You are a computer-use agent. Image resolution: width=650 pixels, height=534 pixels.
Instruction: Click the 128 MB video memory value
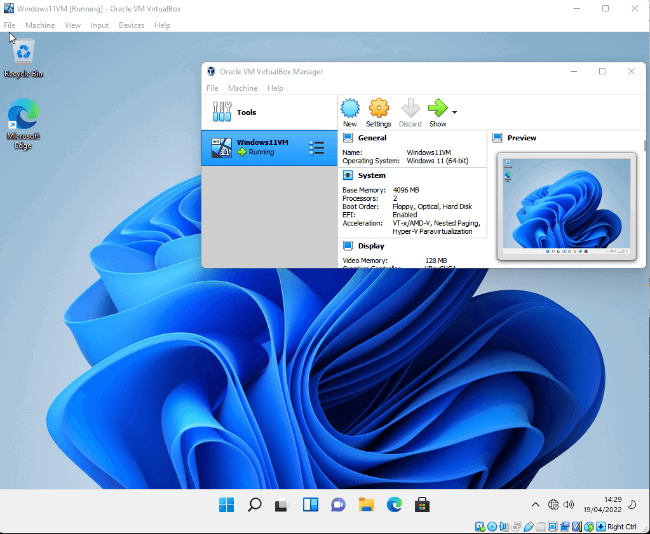pos(436,260)
